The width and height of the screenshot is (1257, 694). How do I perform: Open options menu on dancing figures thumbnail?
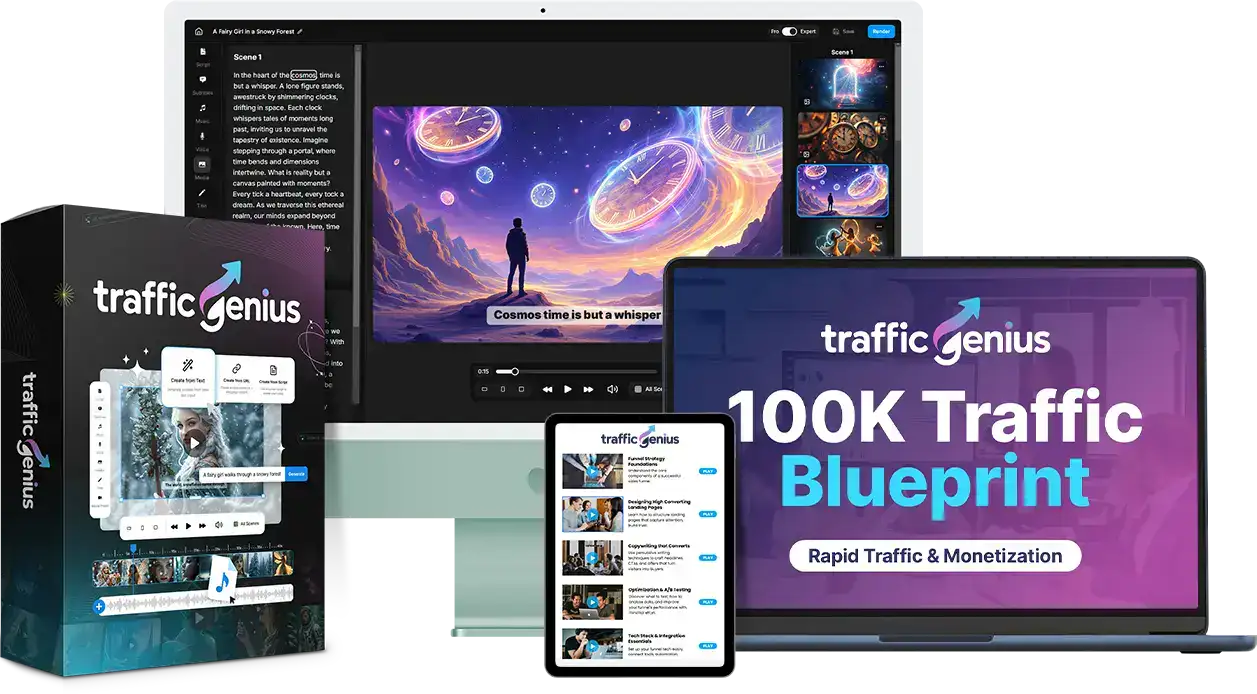click(x=881, y=229)
